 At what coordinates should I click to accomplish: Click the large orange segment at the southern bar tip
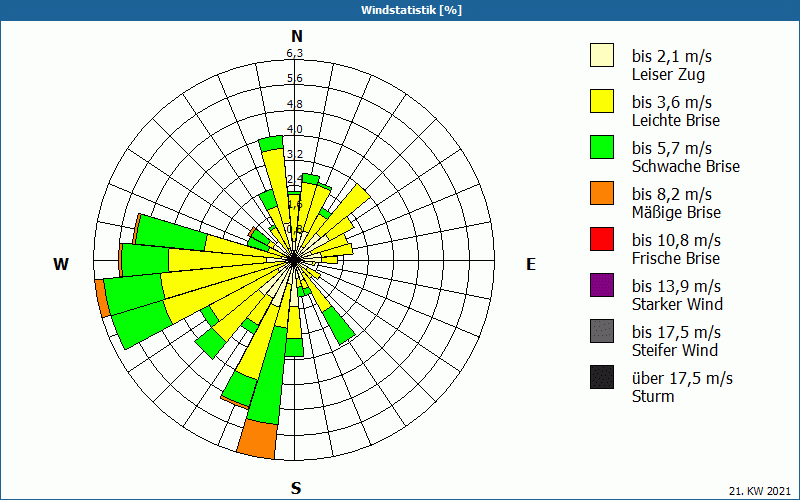coord(258,439)
